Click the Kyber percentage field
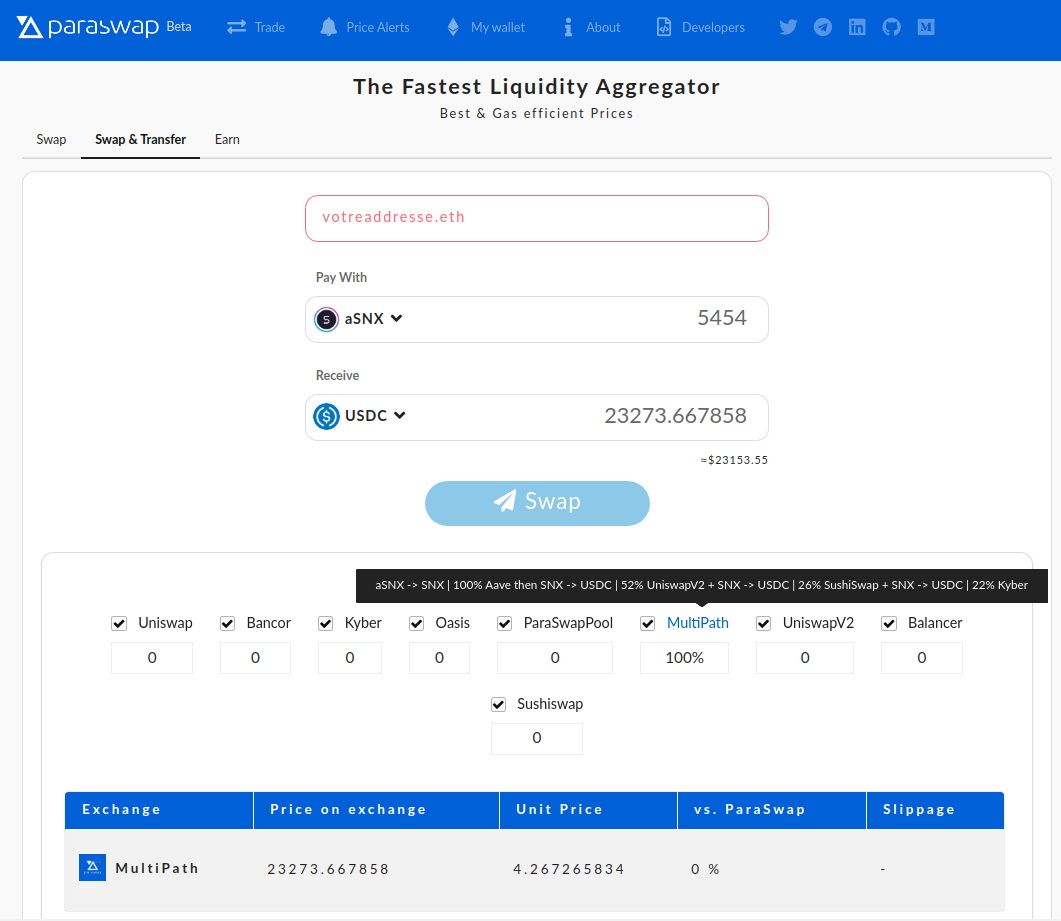Image resolution: width=1061 pixels, height=921 pixels. click(x=350, y=658)
